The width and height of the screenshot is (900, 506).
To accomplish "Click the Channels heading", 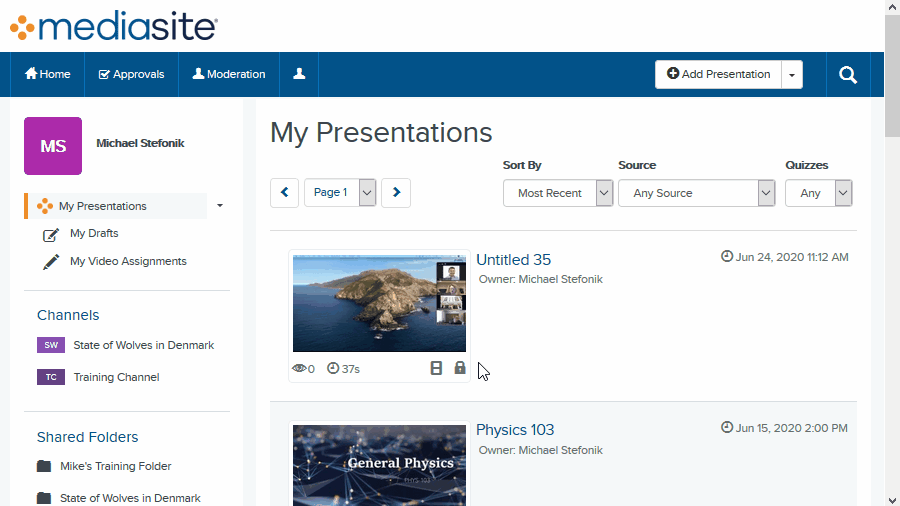I will tap(68, 315).
